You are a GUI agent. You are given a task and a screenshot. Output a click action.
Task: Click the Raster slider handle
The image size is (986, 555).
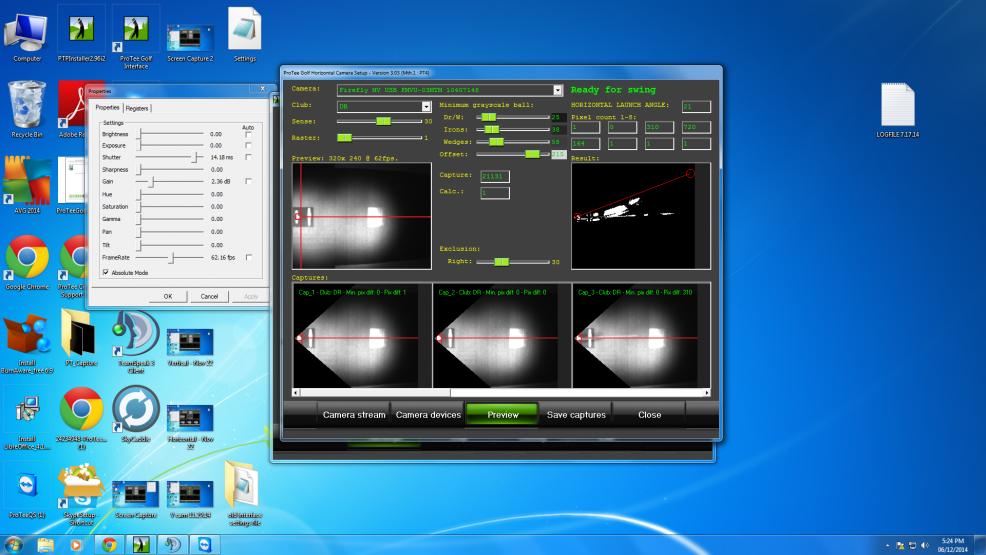pyautogui.click(x=345, y=137)
